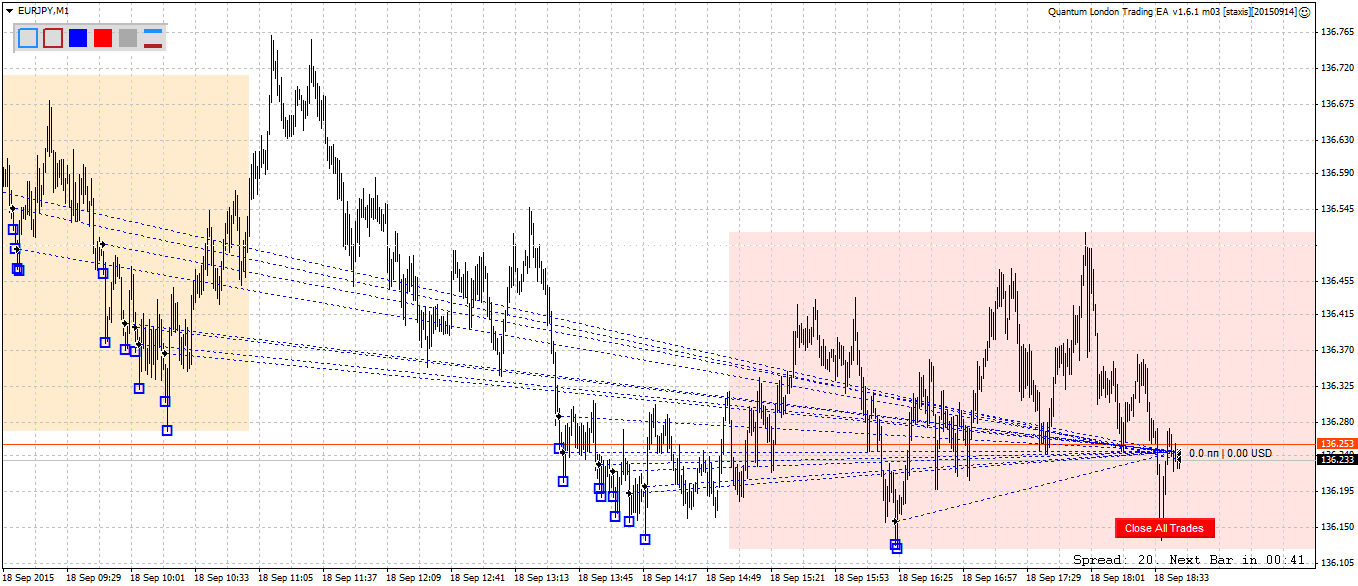Click the EA smiley face icon
1358x586 pixels.
point(1305,11)
